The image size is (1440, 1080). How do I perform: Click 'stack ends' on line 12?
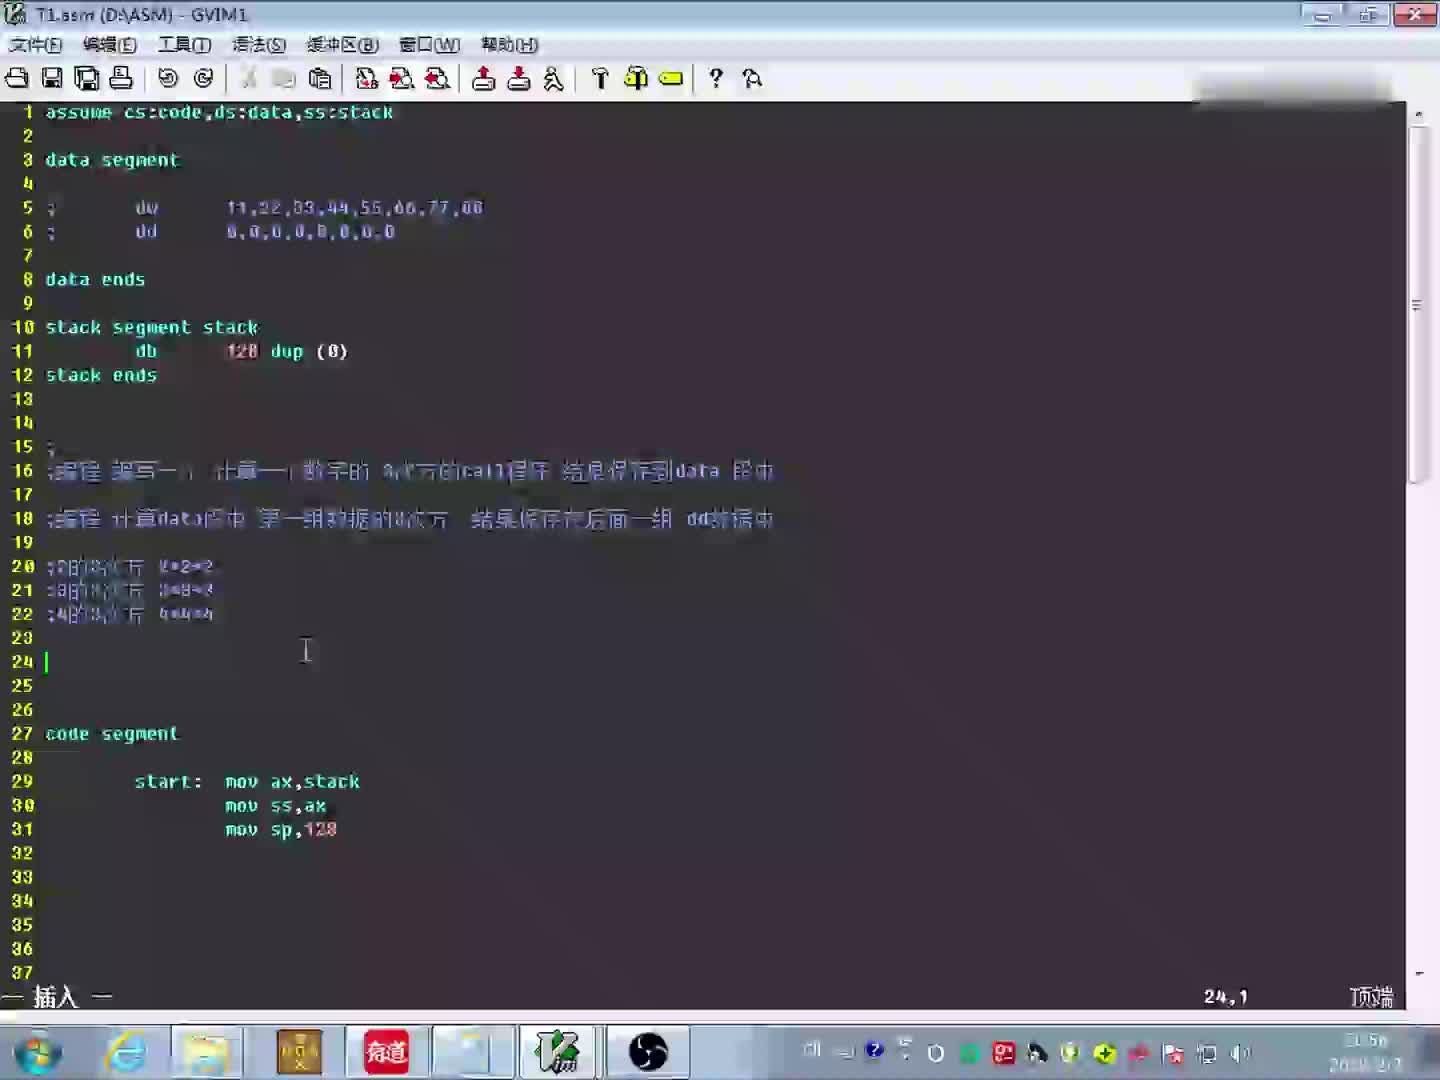[101, 376]
